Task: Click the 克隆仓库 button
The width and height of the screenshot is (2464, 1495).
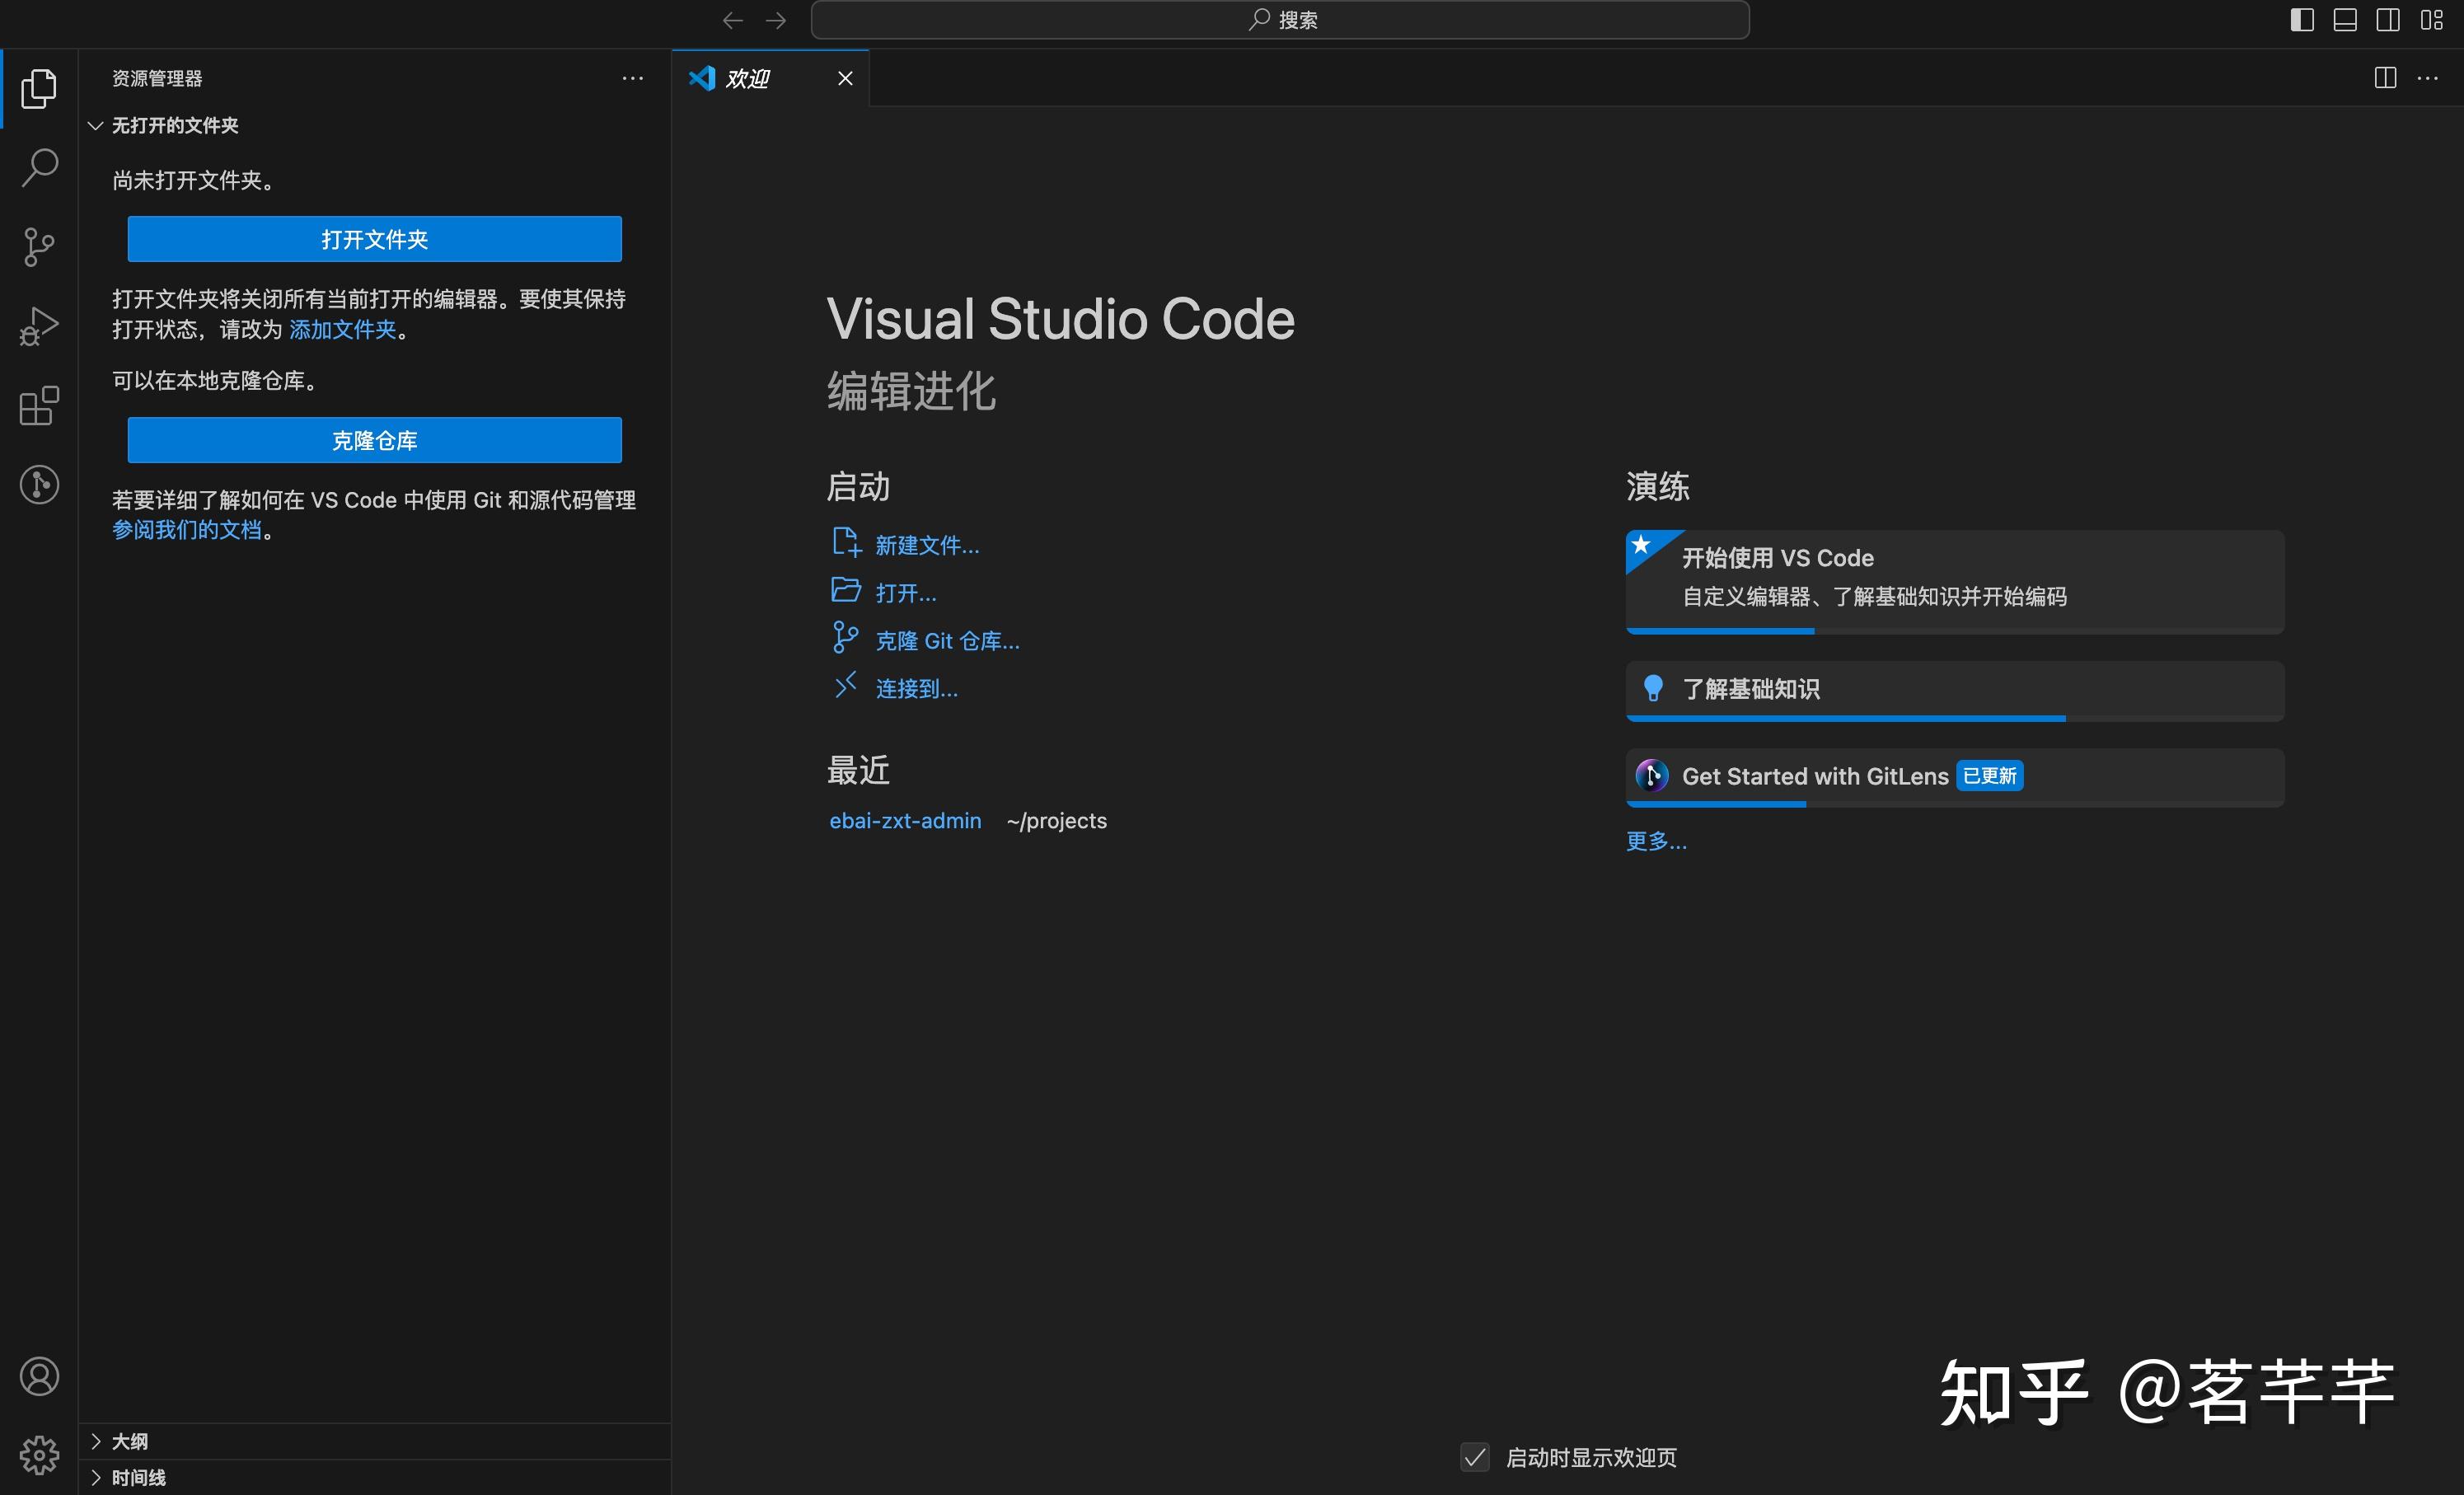Action: click(x=374, y=440)
